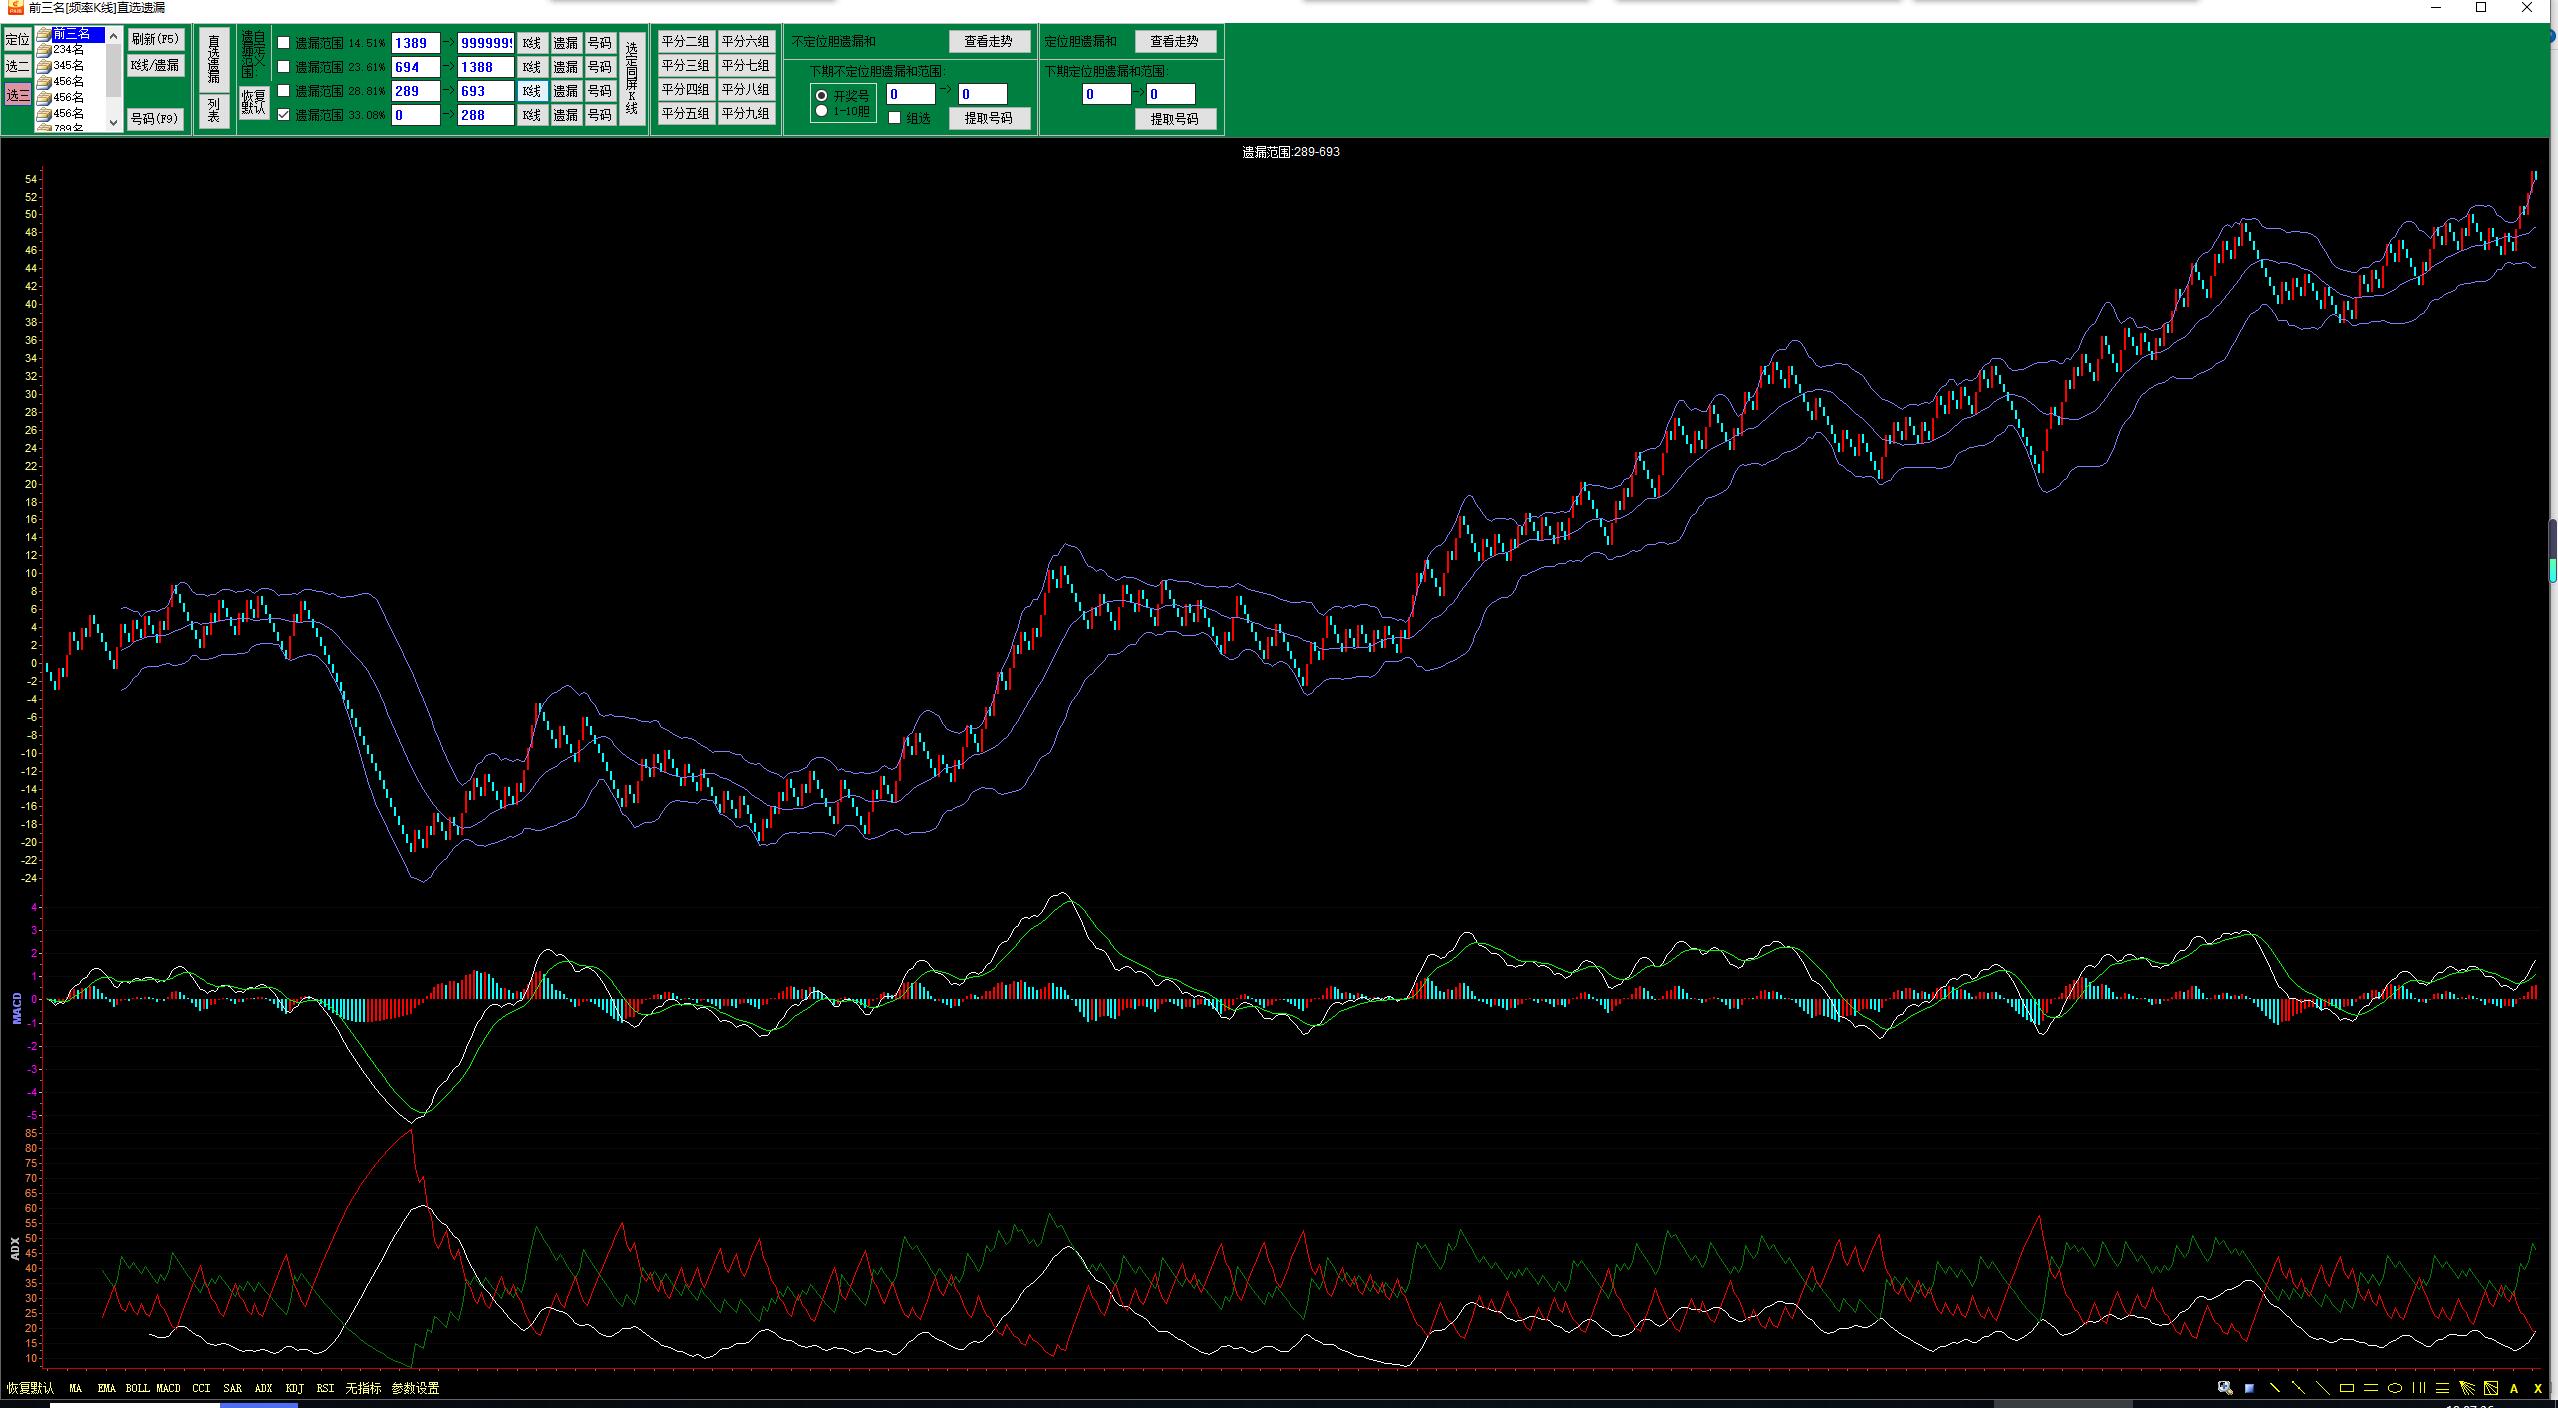Switch to 定位 mode tab

point(18,39)
